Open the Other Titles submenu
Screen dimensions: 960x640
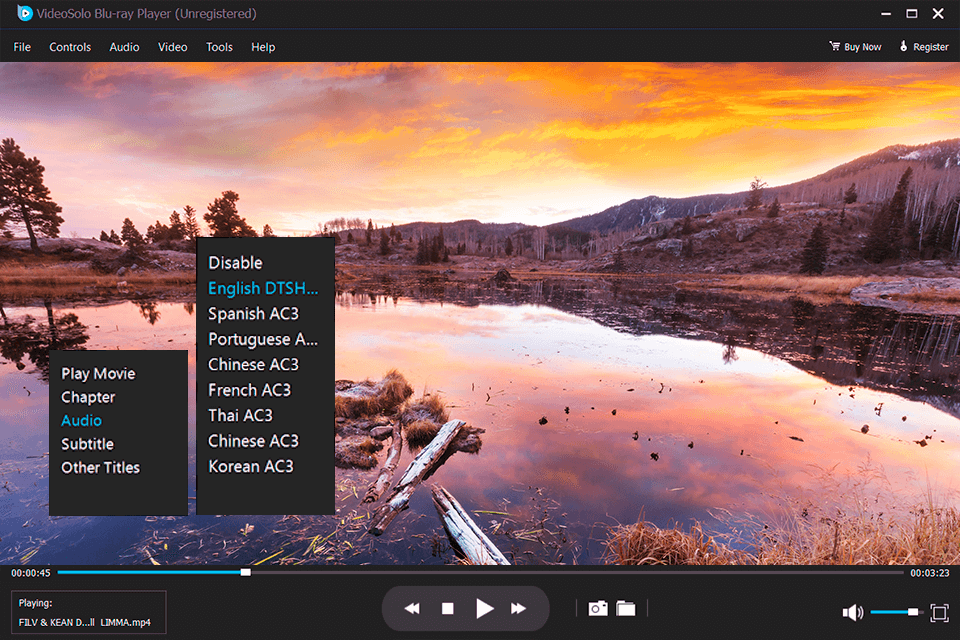100,467
